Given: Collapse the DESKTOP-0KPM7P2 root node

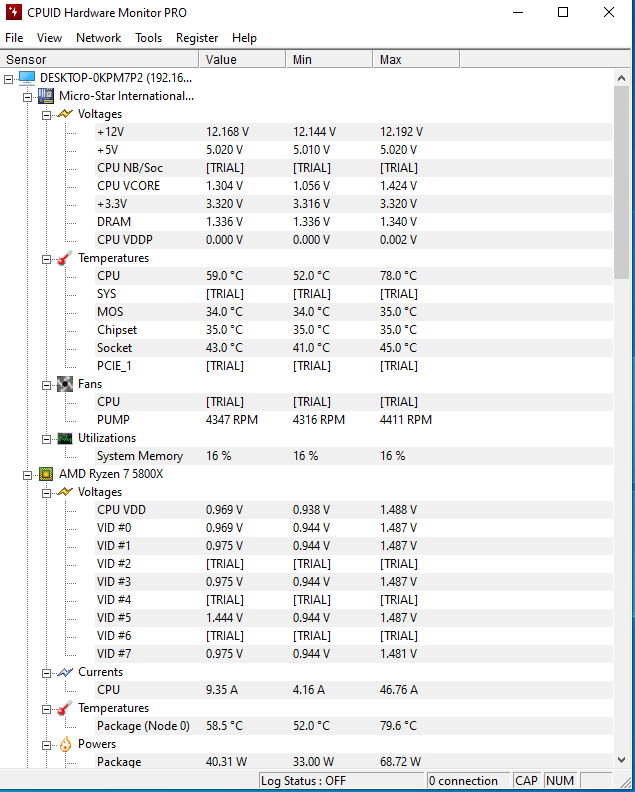Looking at the screenshot, I should click(x=8, y=79).
